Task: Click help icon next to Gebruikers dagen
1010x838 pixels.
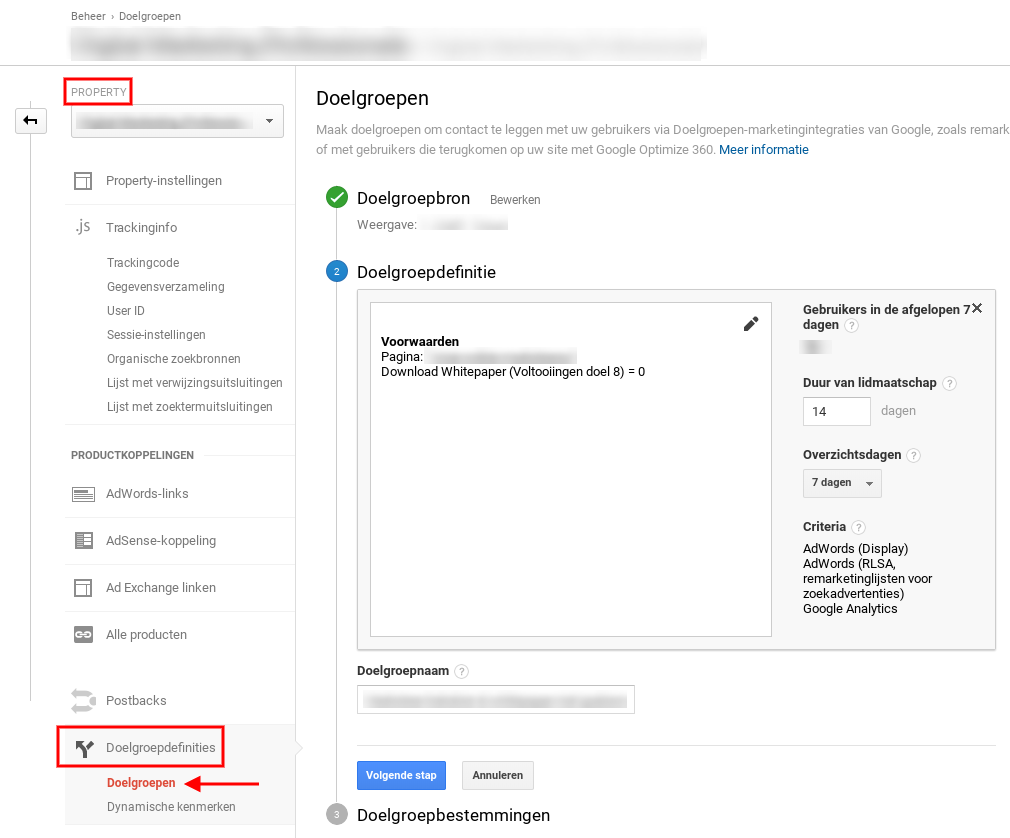Action: pyautogui.click(x=852, y=325)
